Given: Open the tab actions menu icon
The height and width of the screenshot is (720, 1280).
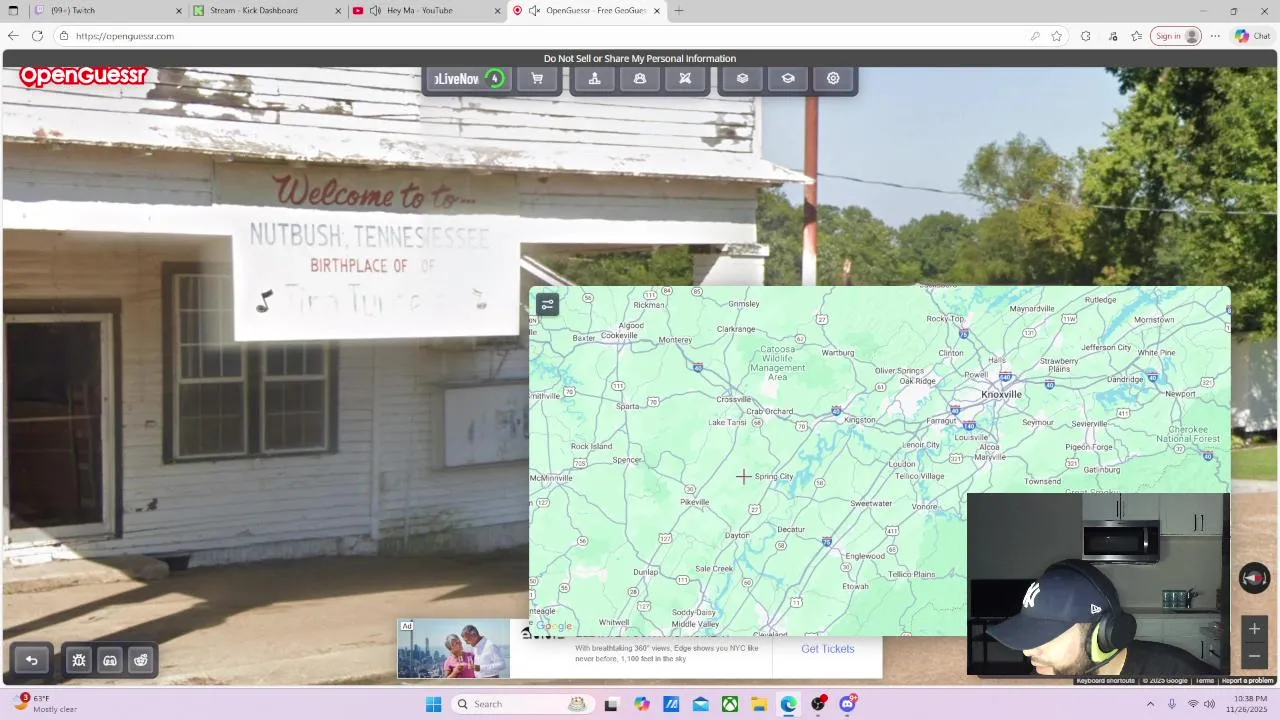Looking at the screenshot, I should click(13, 11).
